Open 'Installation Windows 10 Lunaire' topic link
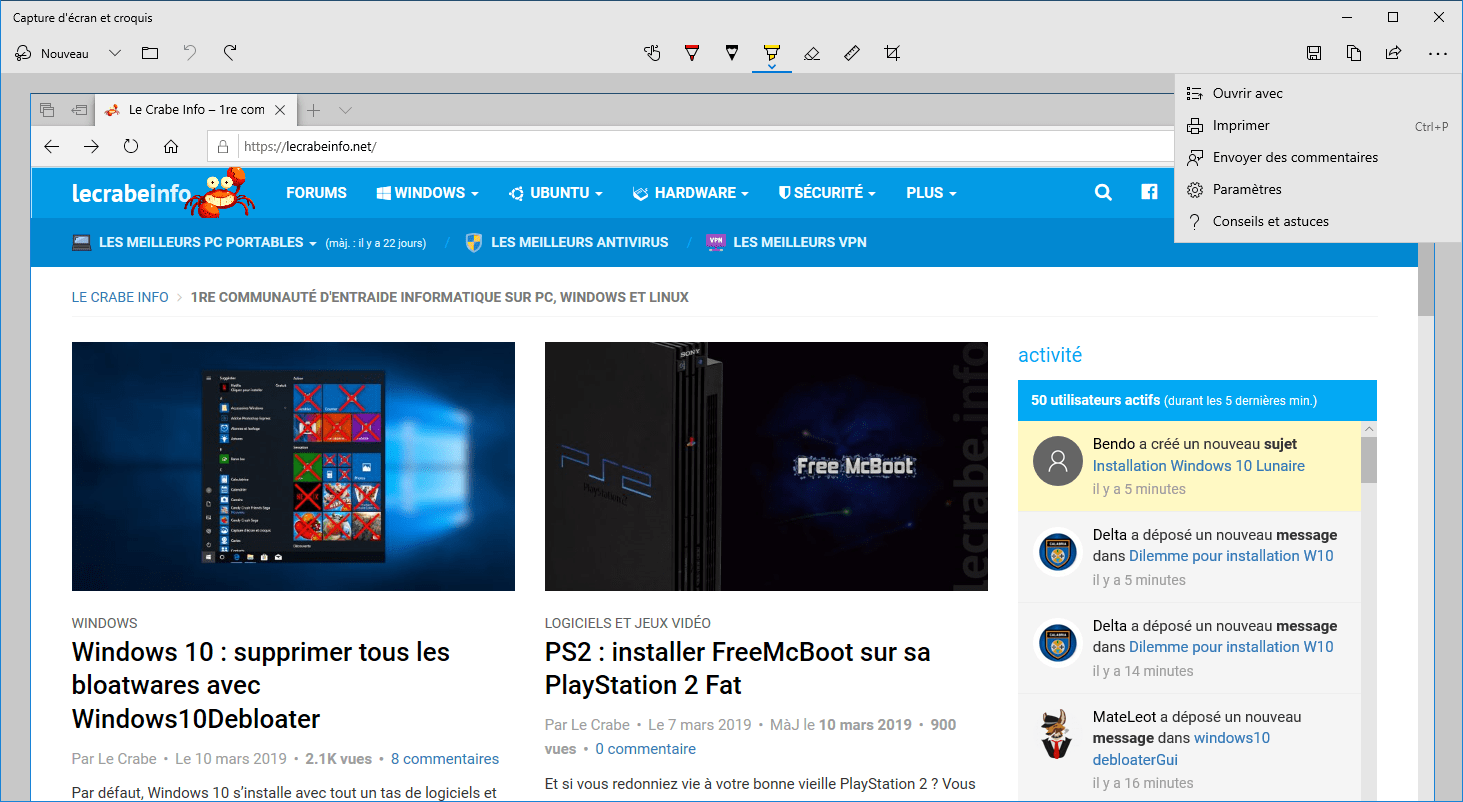1463x802 pixels. coord(1198,466)
